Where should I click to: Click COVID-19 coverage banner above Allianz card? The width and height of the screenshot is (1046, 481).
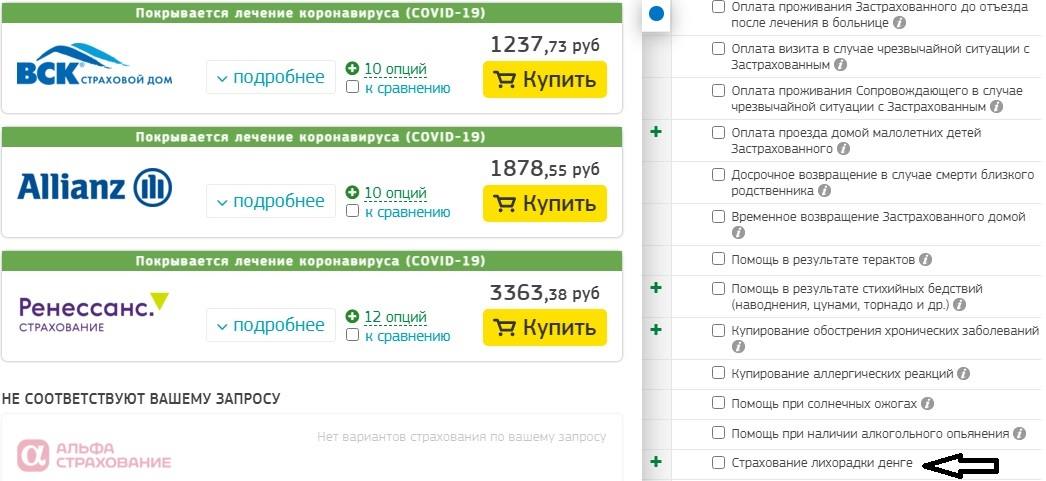click(x=312, y=137)
